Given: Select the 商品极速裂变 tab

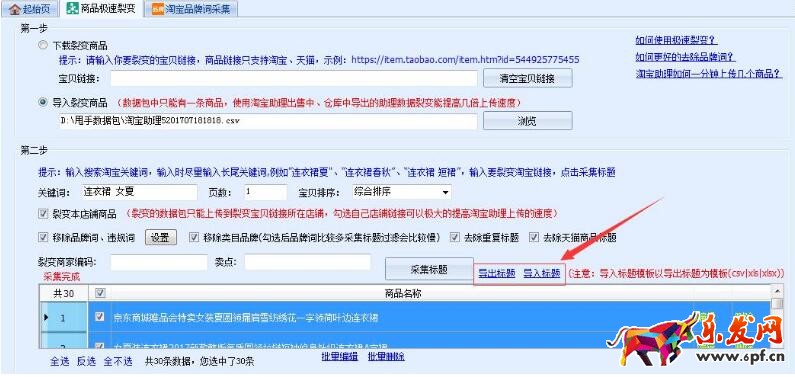Looking at the screenshot, I should click(101, 8).
